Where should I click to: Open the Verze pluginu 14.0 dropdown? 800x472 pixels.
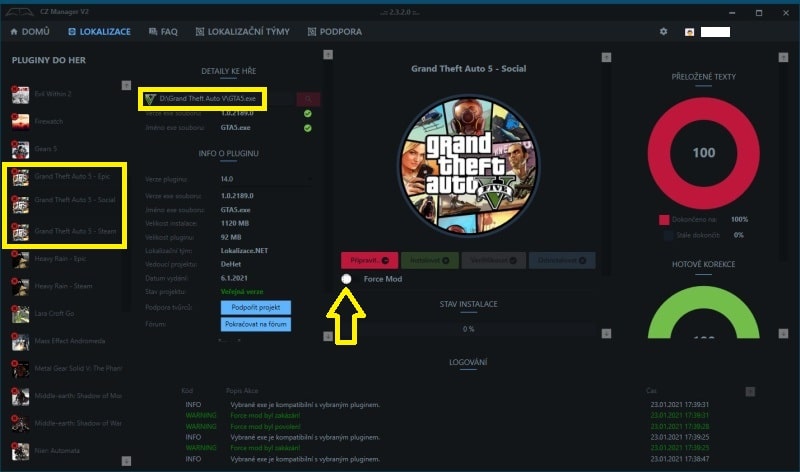[265, 179]
